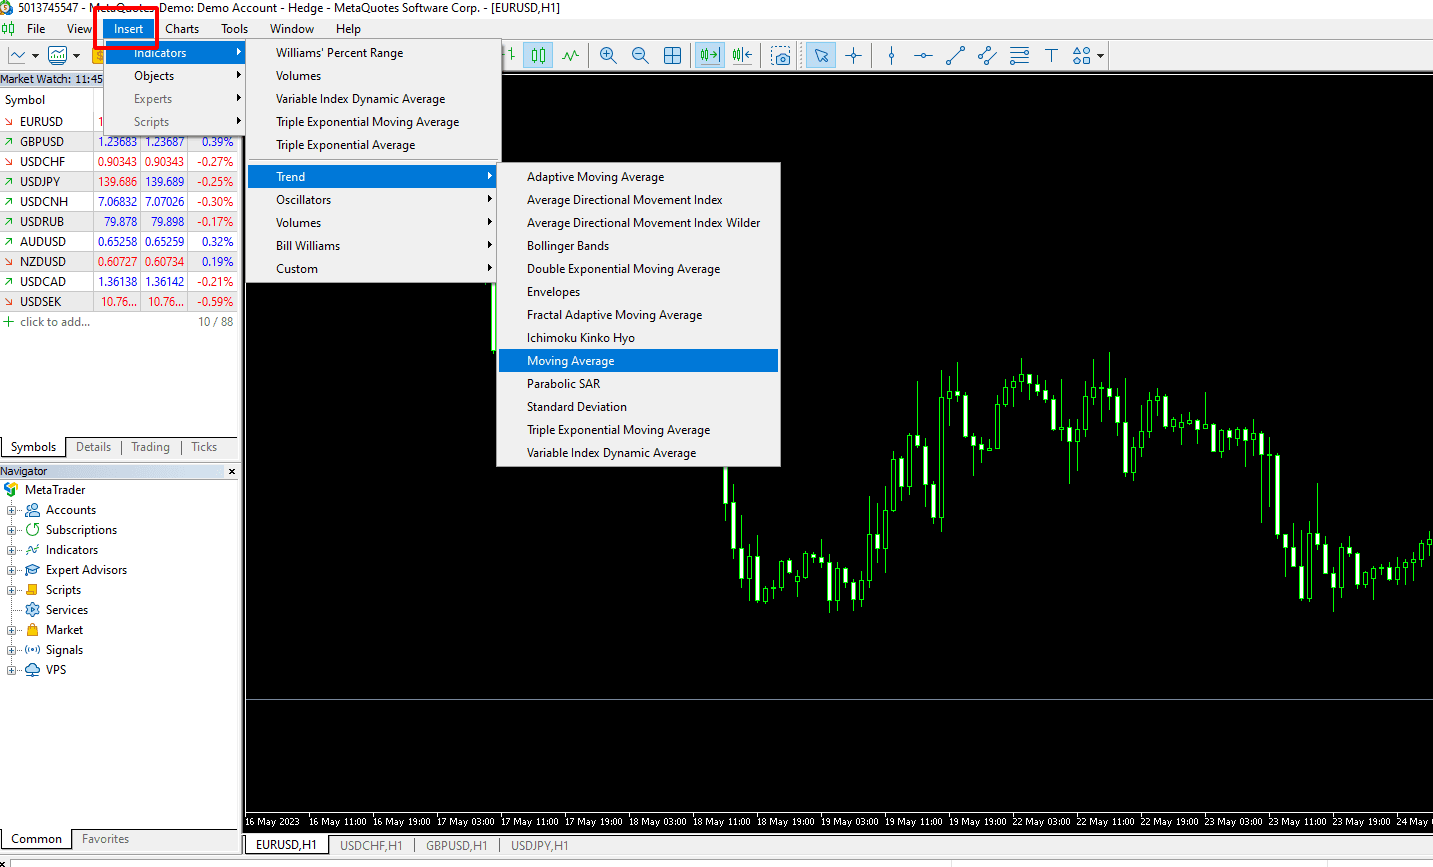1433x867 pixels.
Task: Zoom in on the chart
Action: point(608,55)
